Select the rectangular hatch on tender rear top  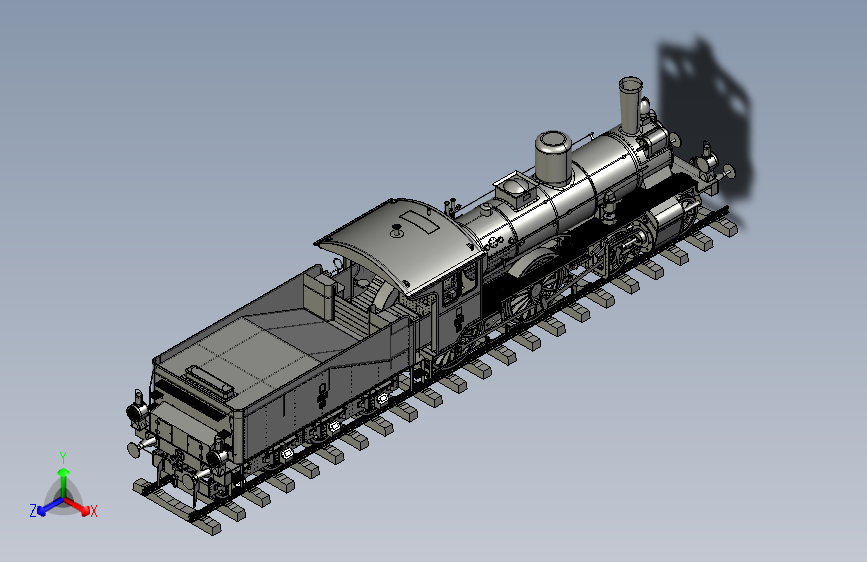coord(209,379)
